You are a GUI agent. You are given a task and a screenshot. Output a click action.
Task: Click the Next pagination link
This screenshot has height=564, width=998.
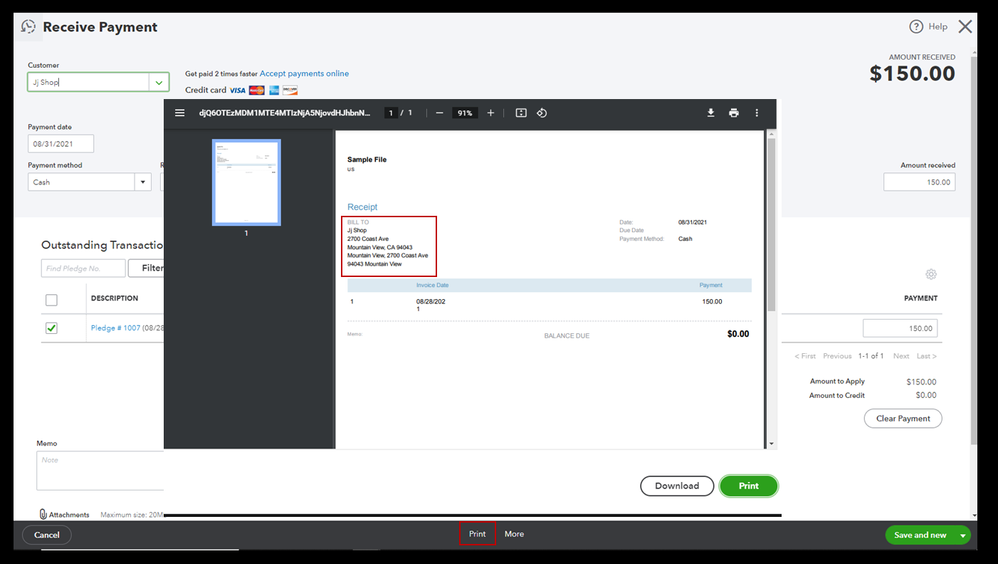[901, 356]
